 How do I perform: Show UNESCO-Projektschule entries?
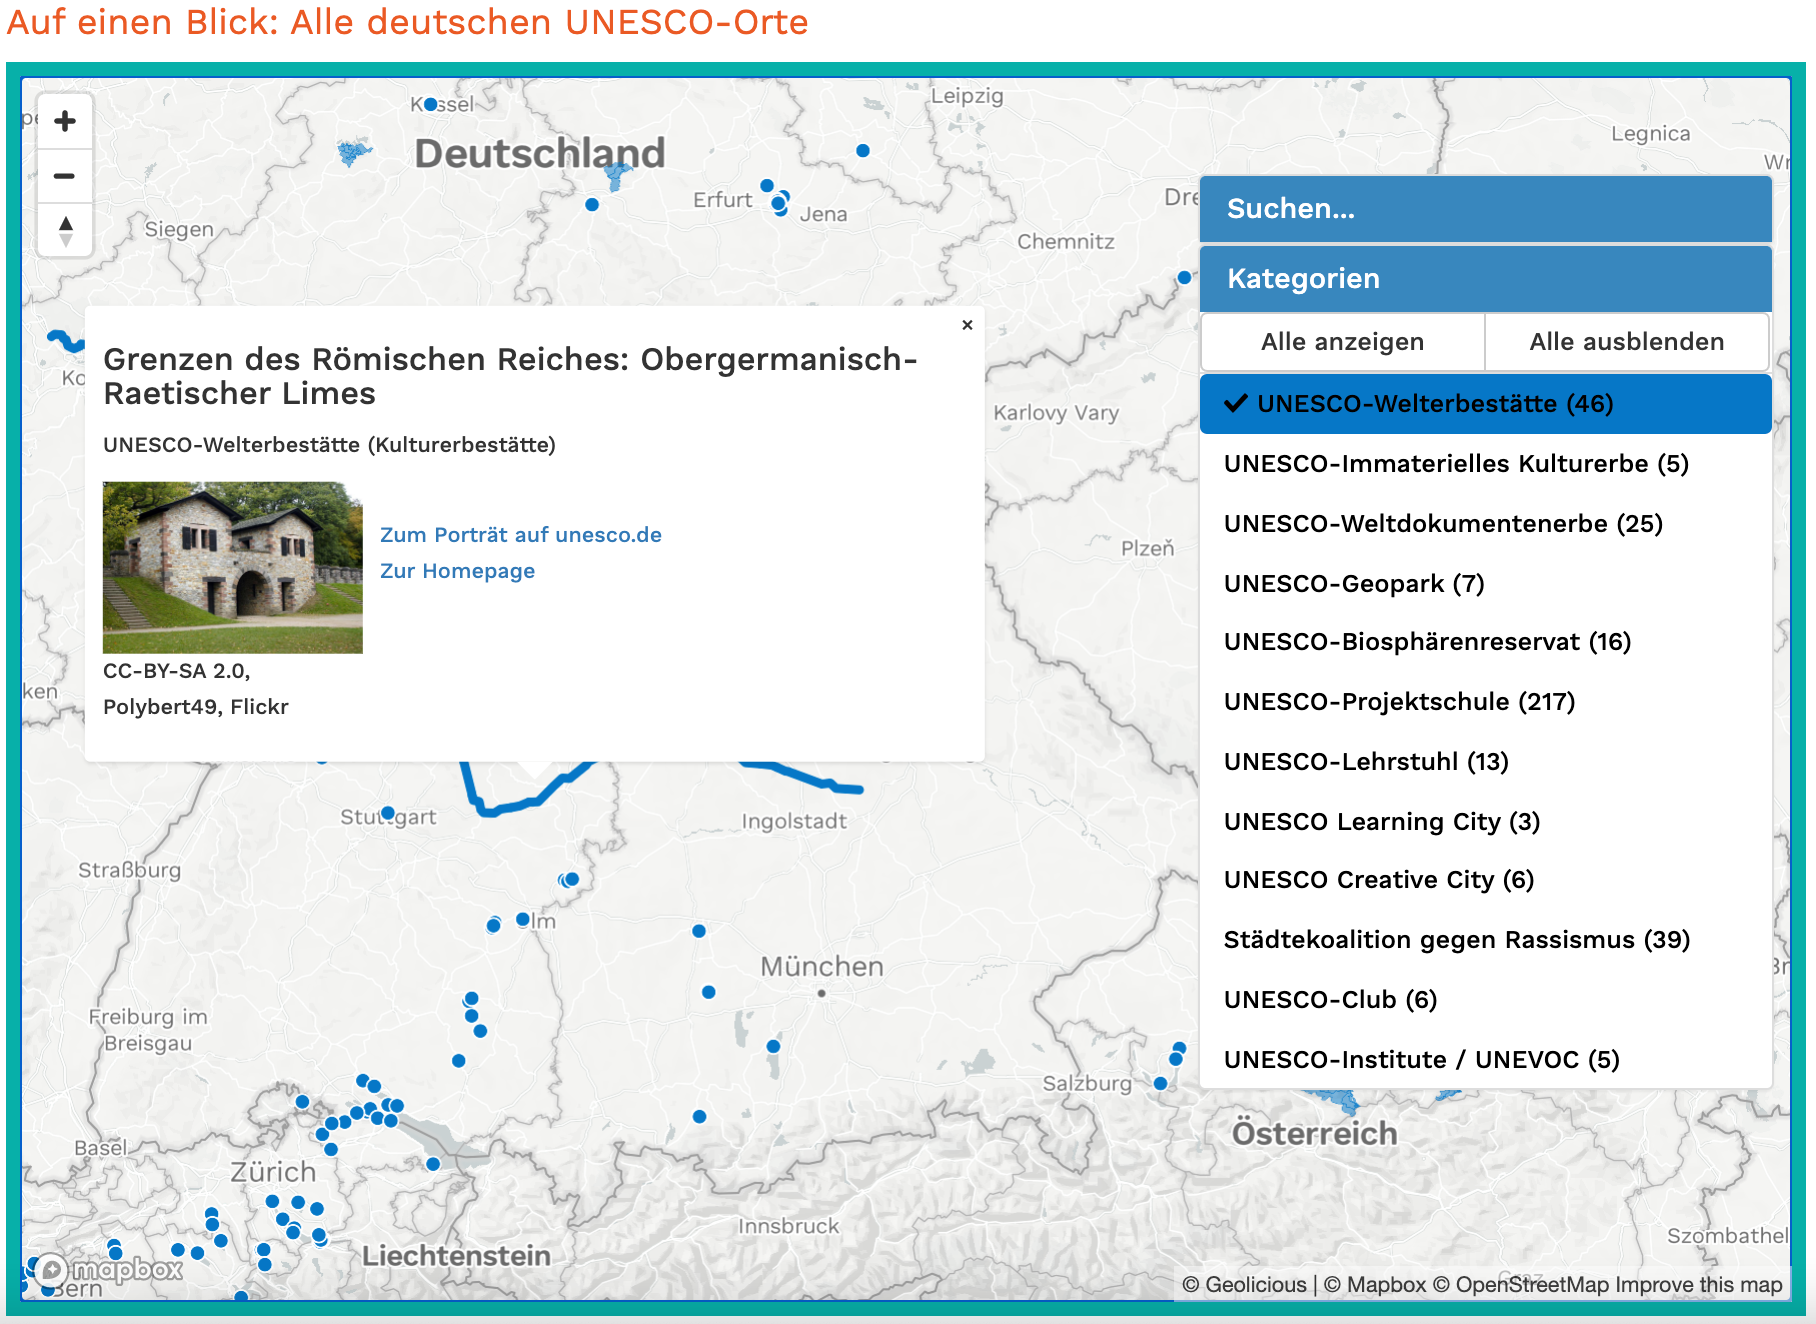tap(1399, 702)
